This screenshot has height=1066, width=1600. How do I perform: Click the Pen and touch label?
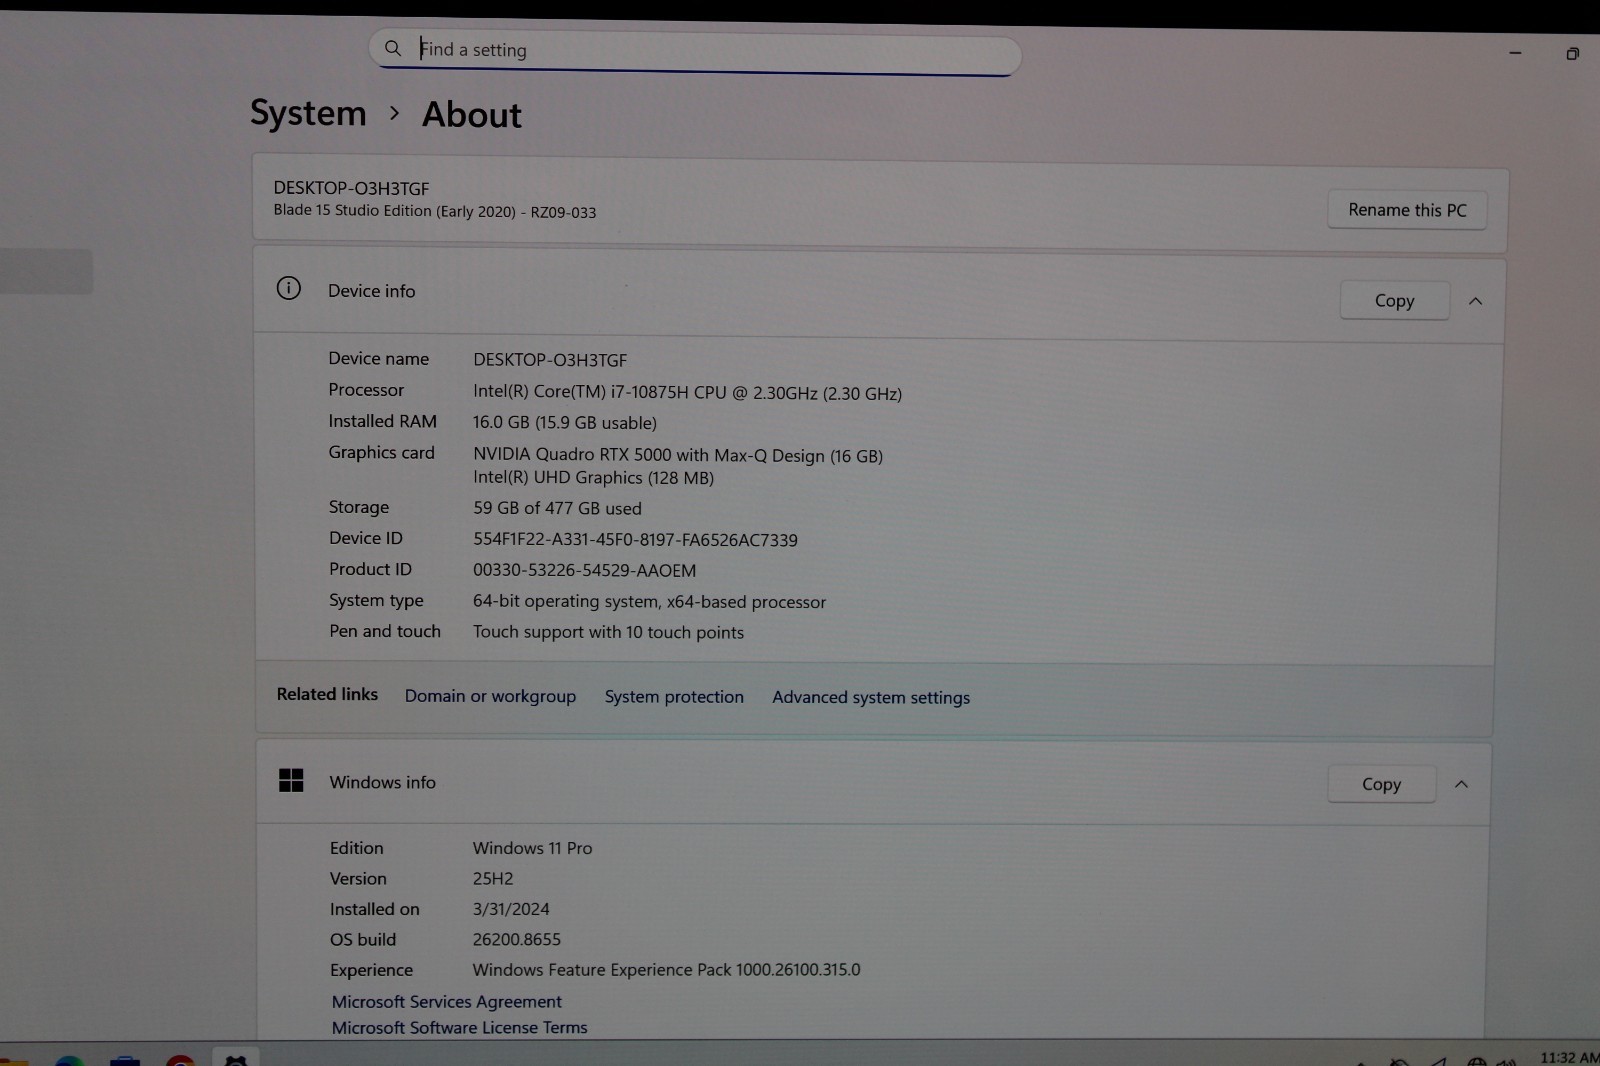(x=384, y=631)
